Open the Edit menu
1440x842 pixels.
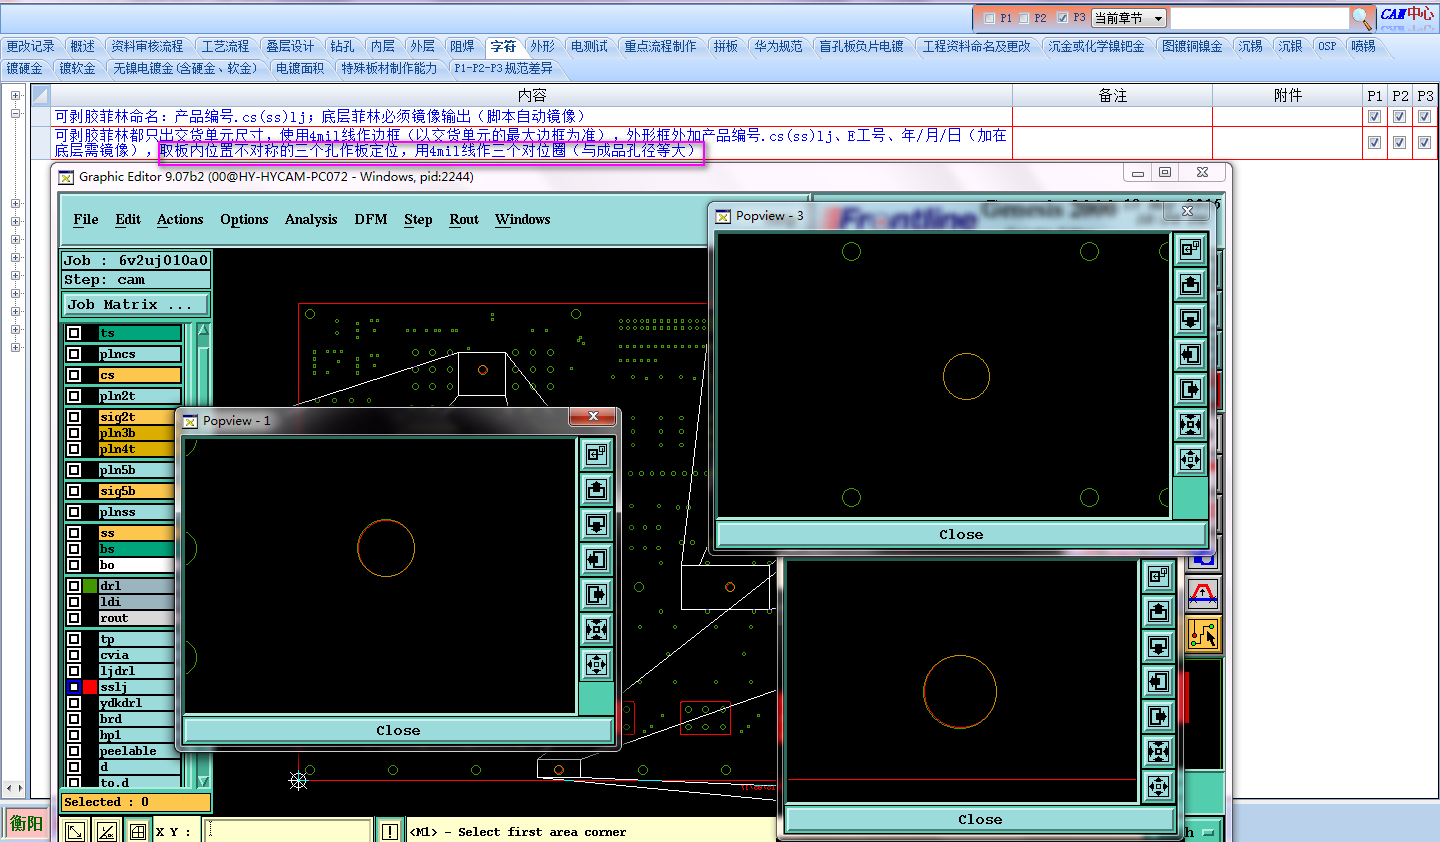pyautogui.click(x=128, y=219)
